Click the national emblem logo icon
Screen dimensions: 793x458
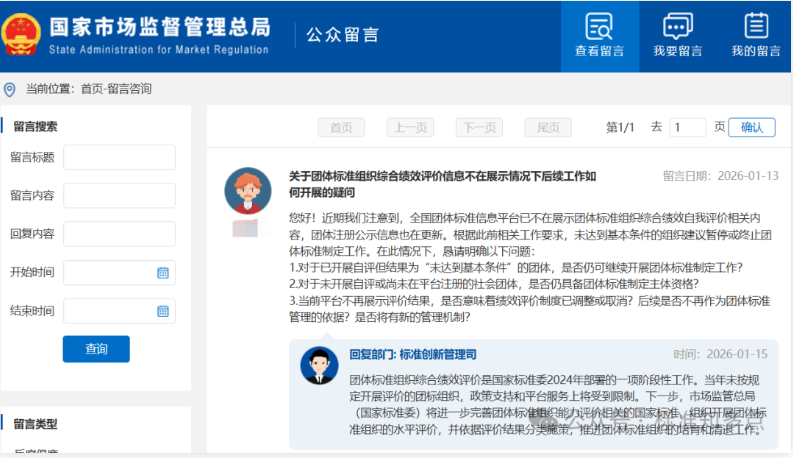pos(22,35)
